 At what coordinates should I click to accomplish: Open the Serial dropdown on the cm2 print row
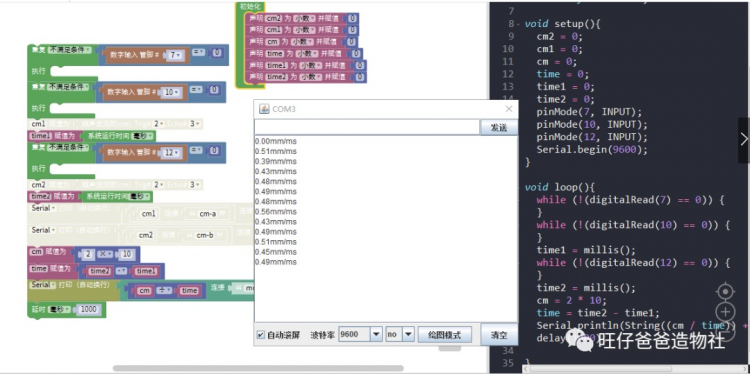pos(44,230)
